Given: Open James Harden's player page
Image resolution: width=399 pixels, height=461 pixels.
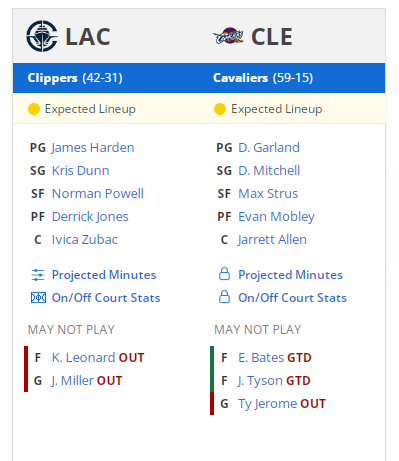Looking at the screenshot, I should click(93, 148).
